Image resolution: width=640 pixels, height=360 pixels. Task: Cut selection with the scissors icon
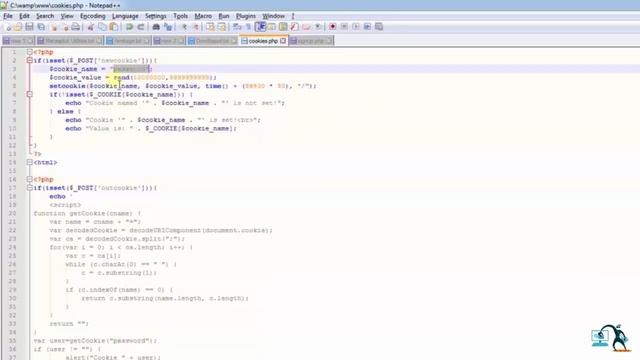click(91, 27)
